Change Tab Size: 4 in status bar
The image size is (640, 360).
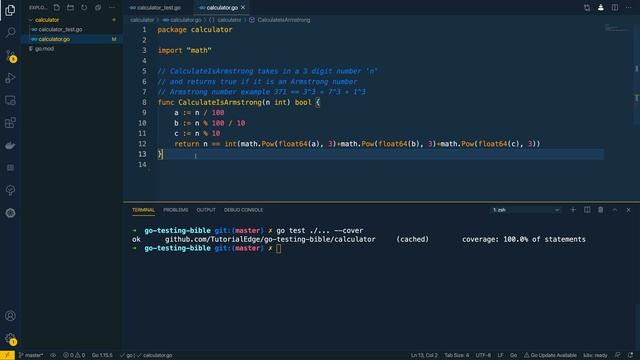pyautogui.click(x=456, y=355)
